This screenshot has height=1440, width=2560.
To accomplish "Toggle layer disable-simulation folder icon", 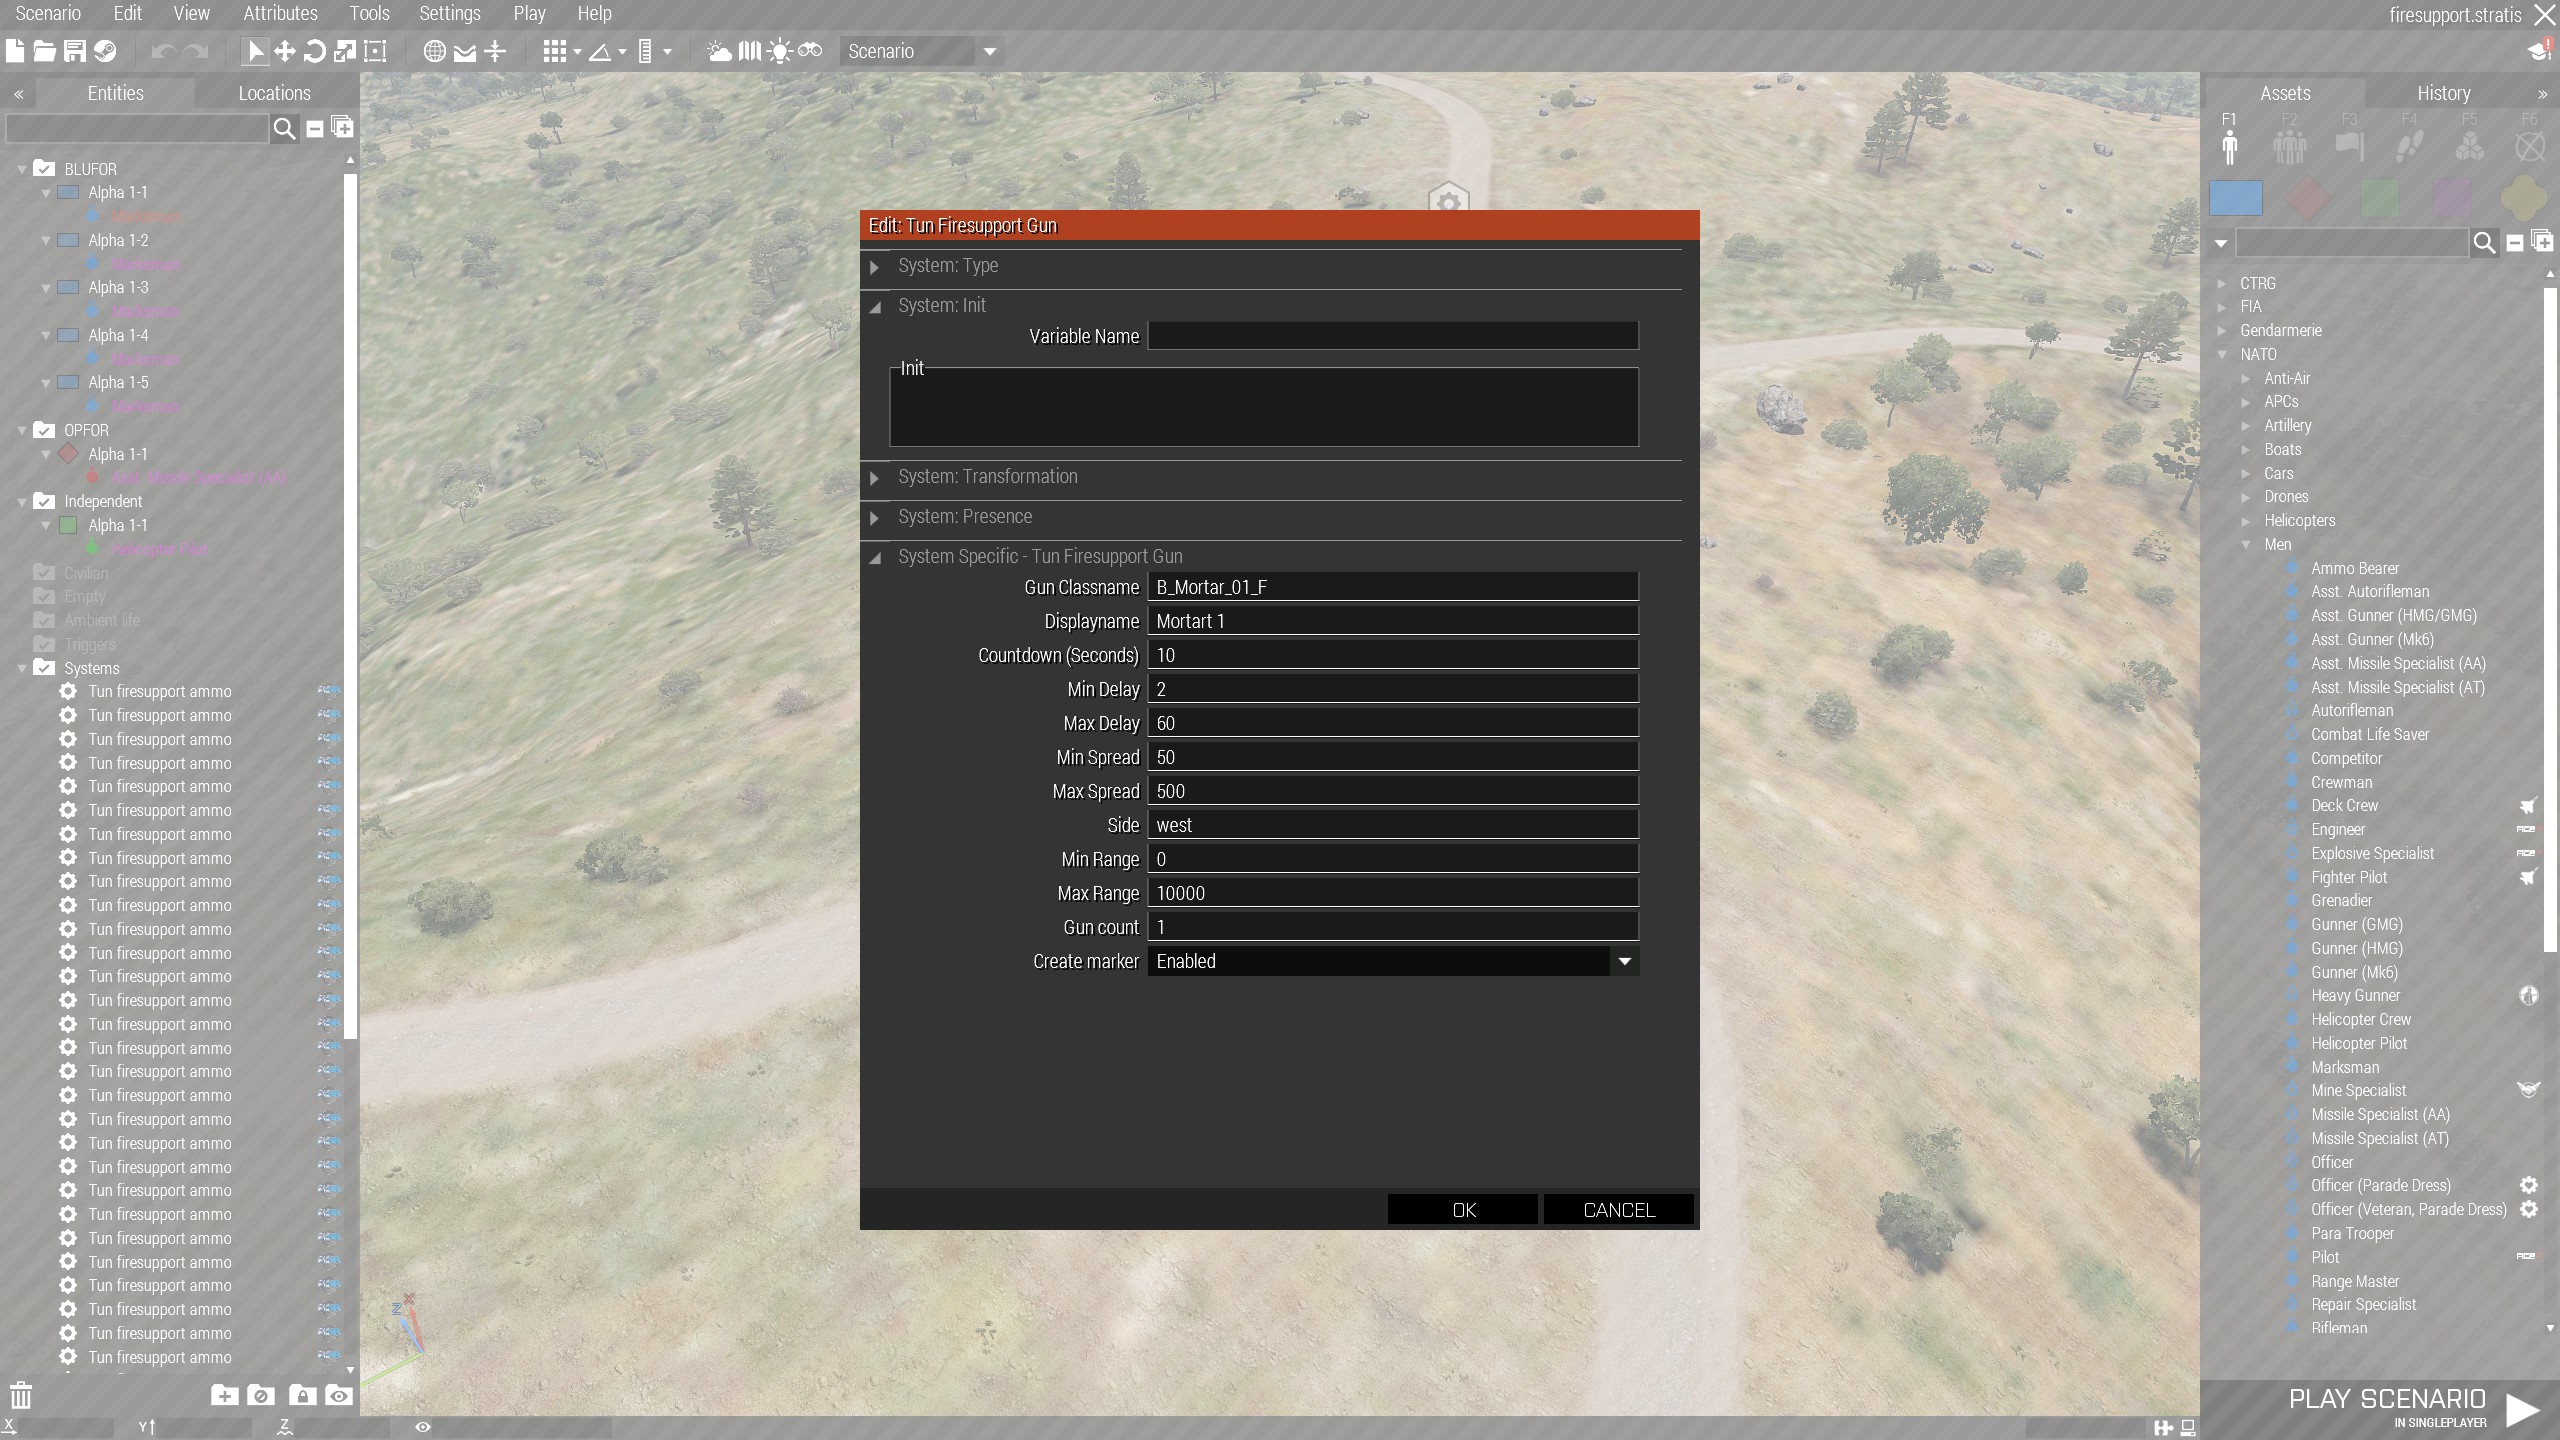I will coord(261,1396).
